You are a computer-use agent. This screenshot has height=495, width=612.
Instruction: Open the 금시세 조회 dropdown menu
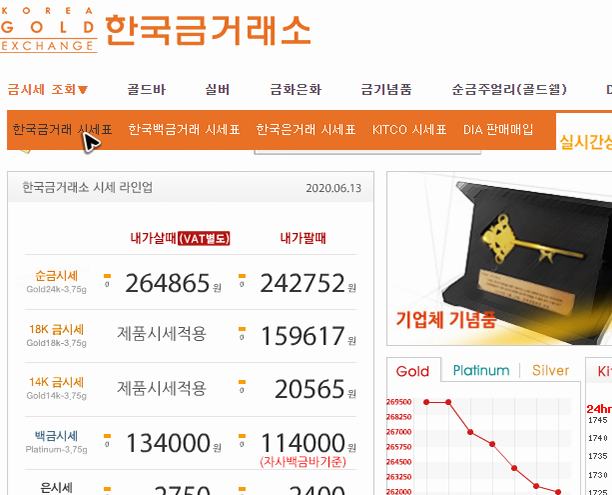pyautogui.click(x=48, y=89)
